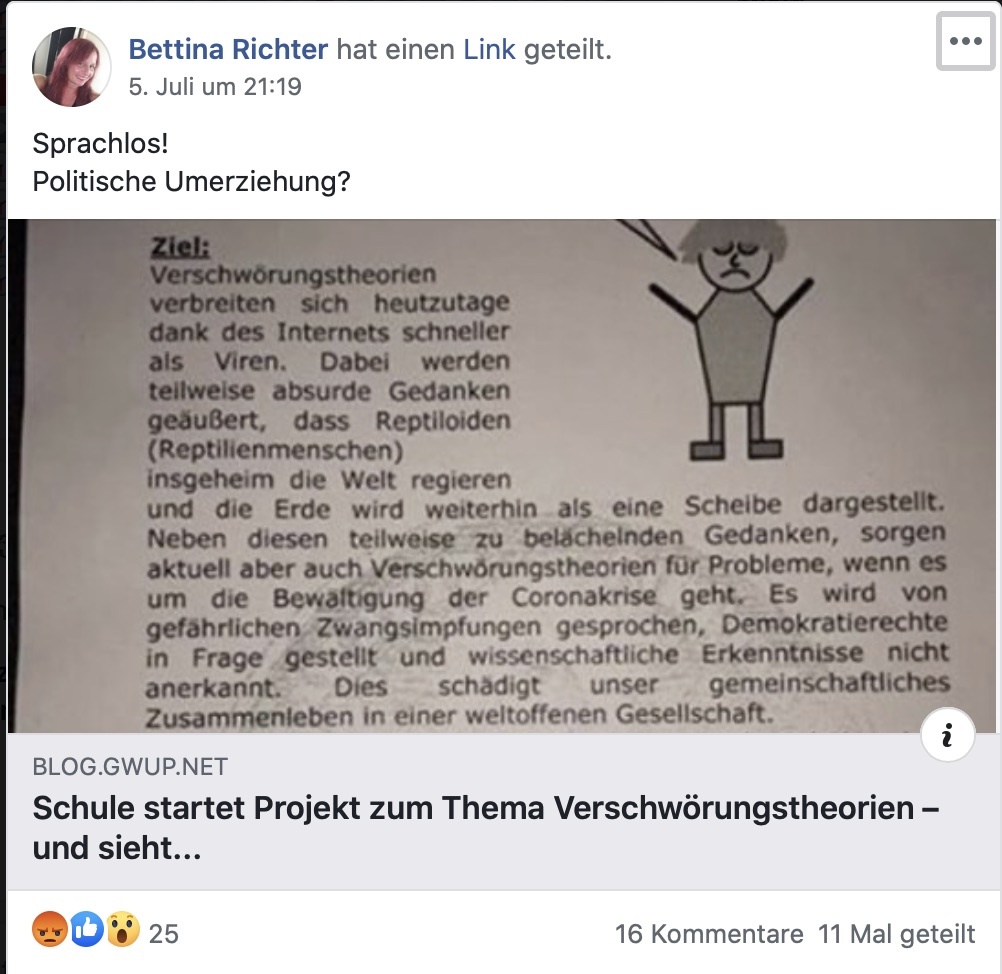
Task: Click the blue thumbs-up like reaction icon
Action: [87, 929]
